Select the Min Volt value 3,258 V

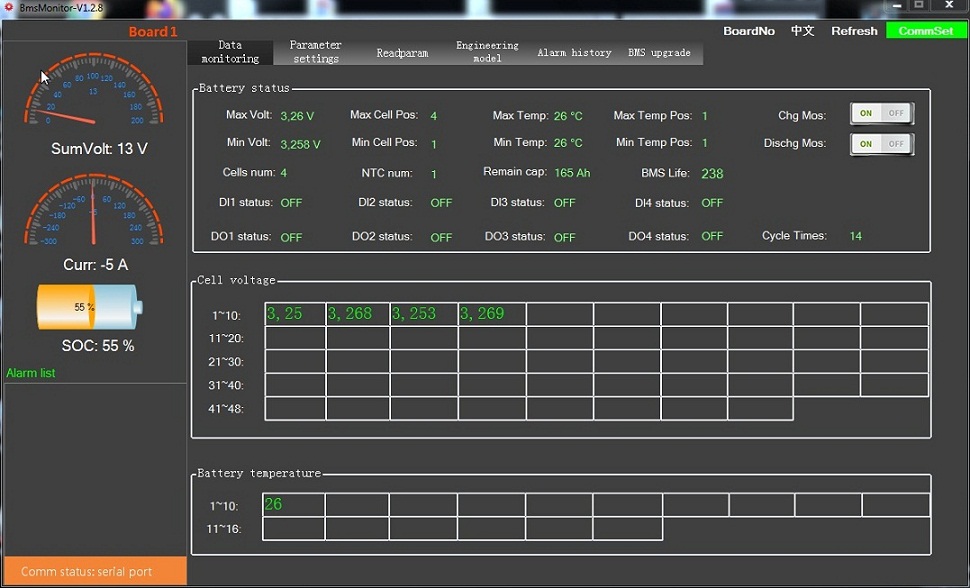[x=300, y=144]
